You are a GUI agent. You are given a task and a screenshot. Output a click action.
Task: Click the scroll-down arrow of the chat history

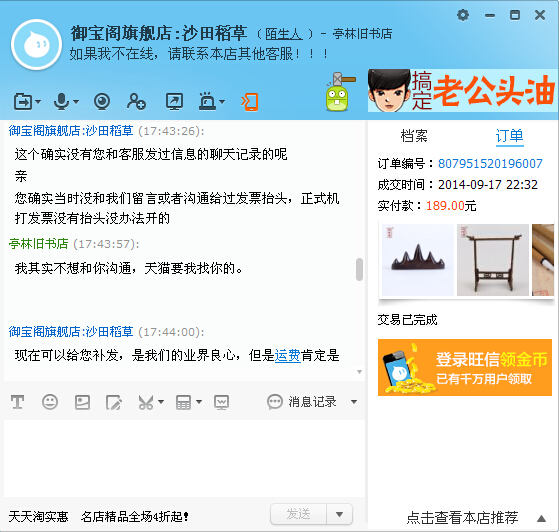click(359, 372)
